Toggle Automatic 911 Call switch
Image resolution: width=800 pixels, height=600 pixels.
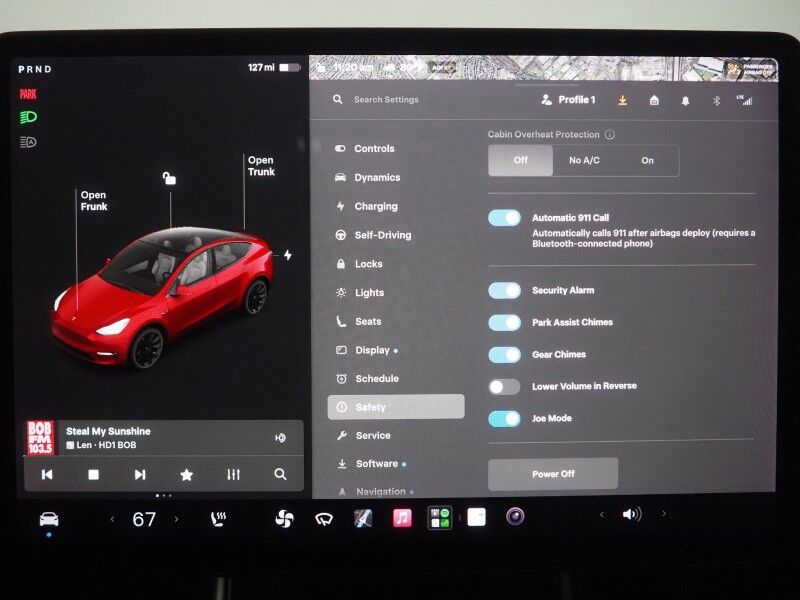point(505,218)
